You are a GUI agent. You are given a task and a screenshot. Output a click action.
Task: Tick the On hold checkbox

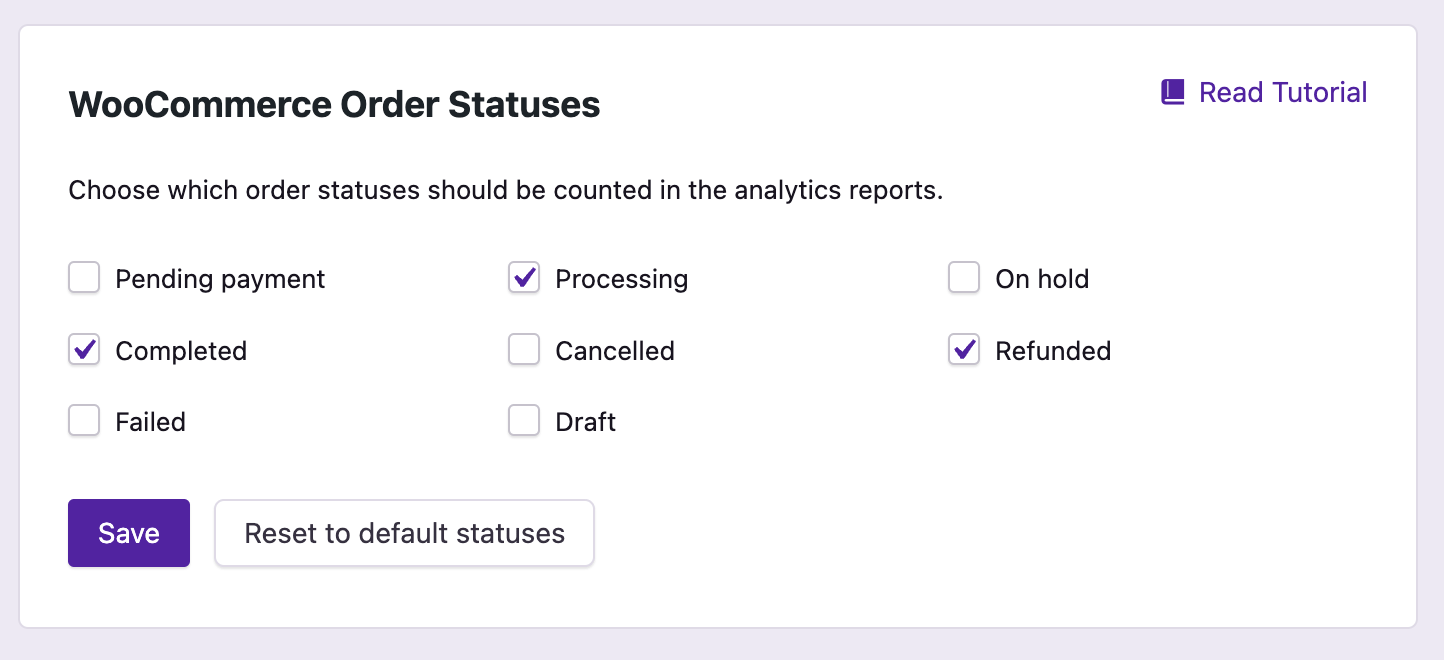pyautogui.click(x=964, y=278)
